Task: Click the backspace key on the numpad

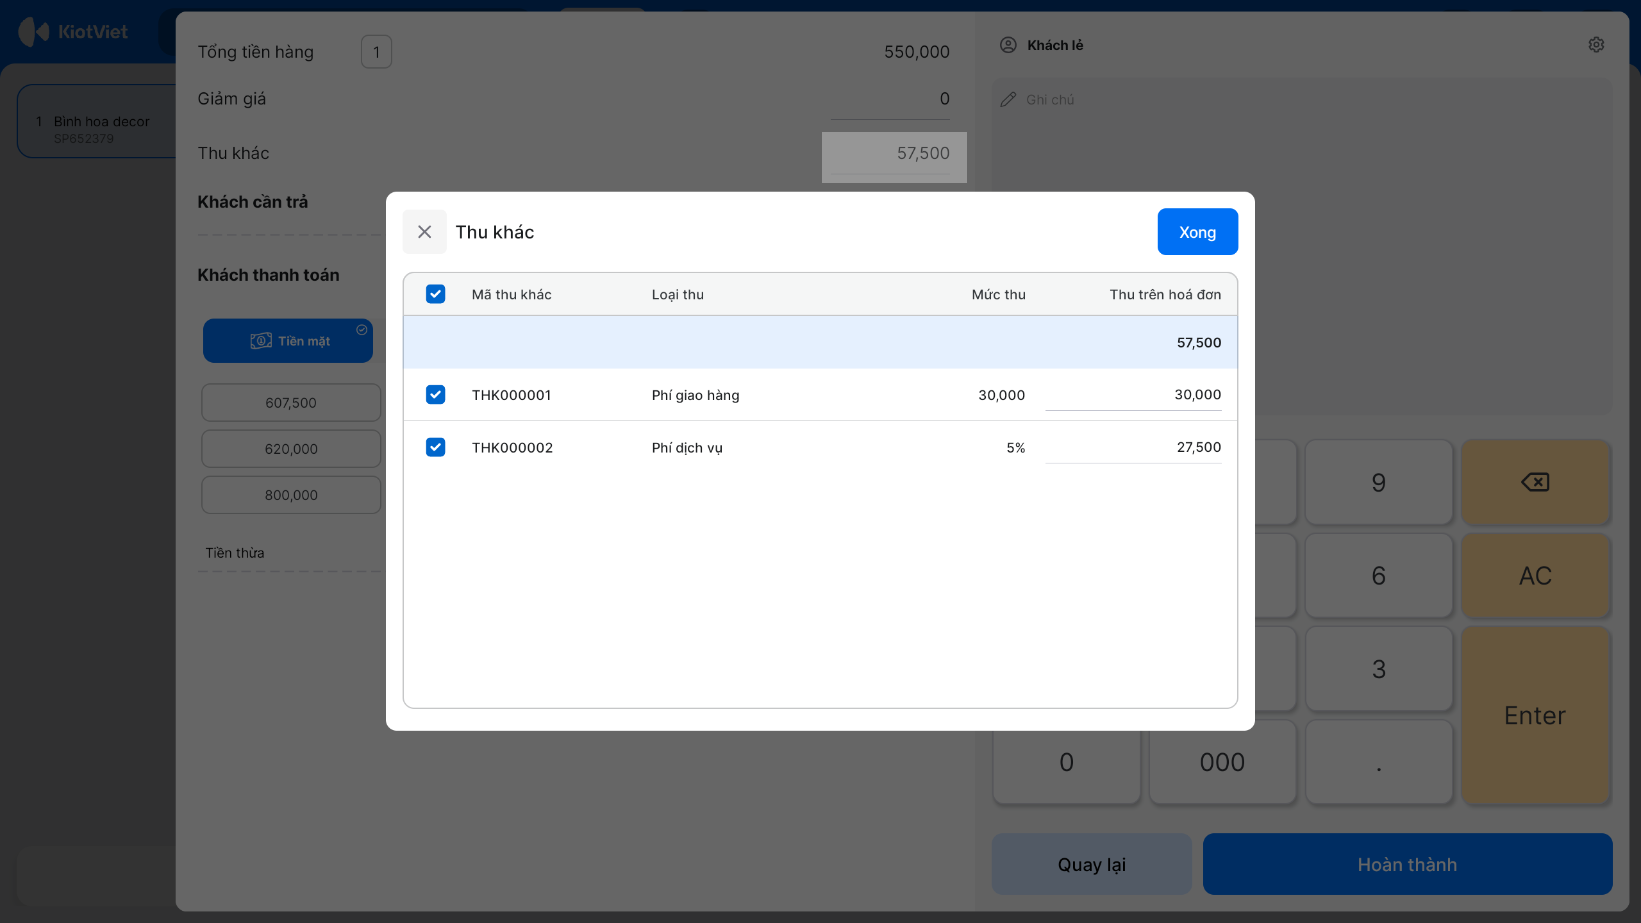Action: click(x=1535, y=483)
